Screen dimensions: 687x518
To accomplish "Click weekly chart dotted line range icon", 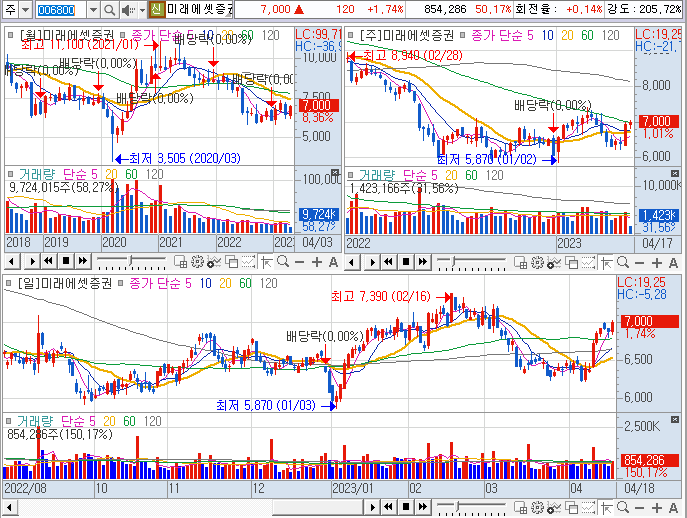I will 588,262.
